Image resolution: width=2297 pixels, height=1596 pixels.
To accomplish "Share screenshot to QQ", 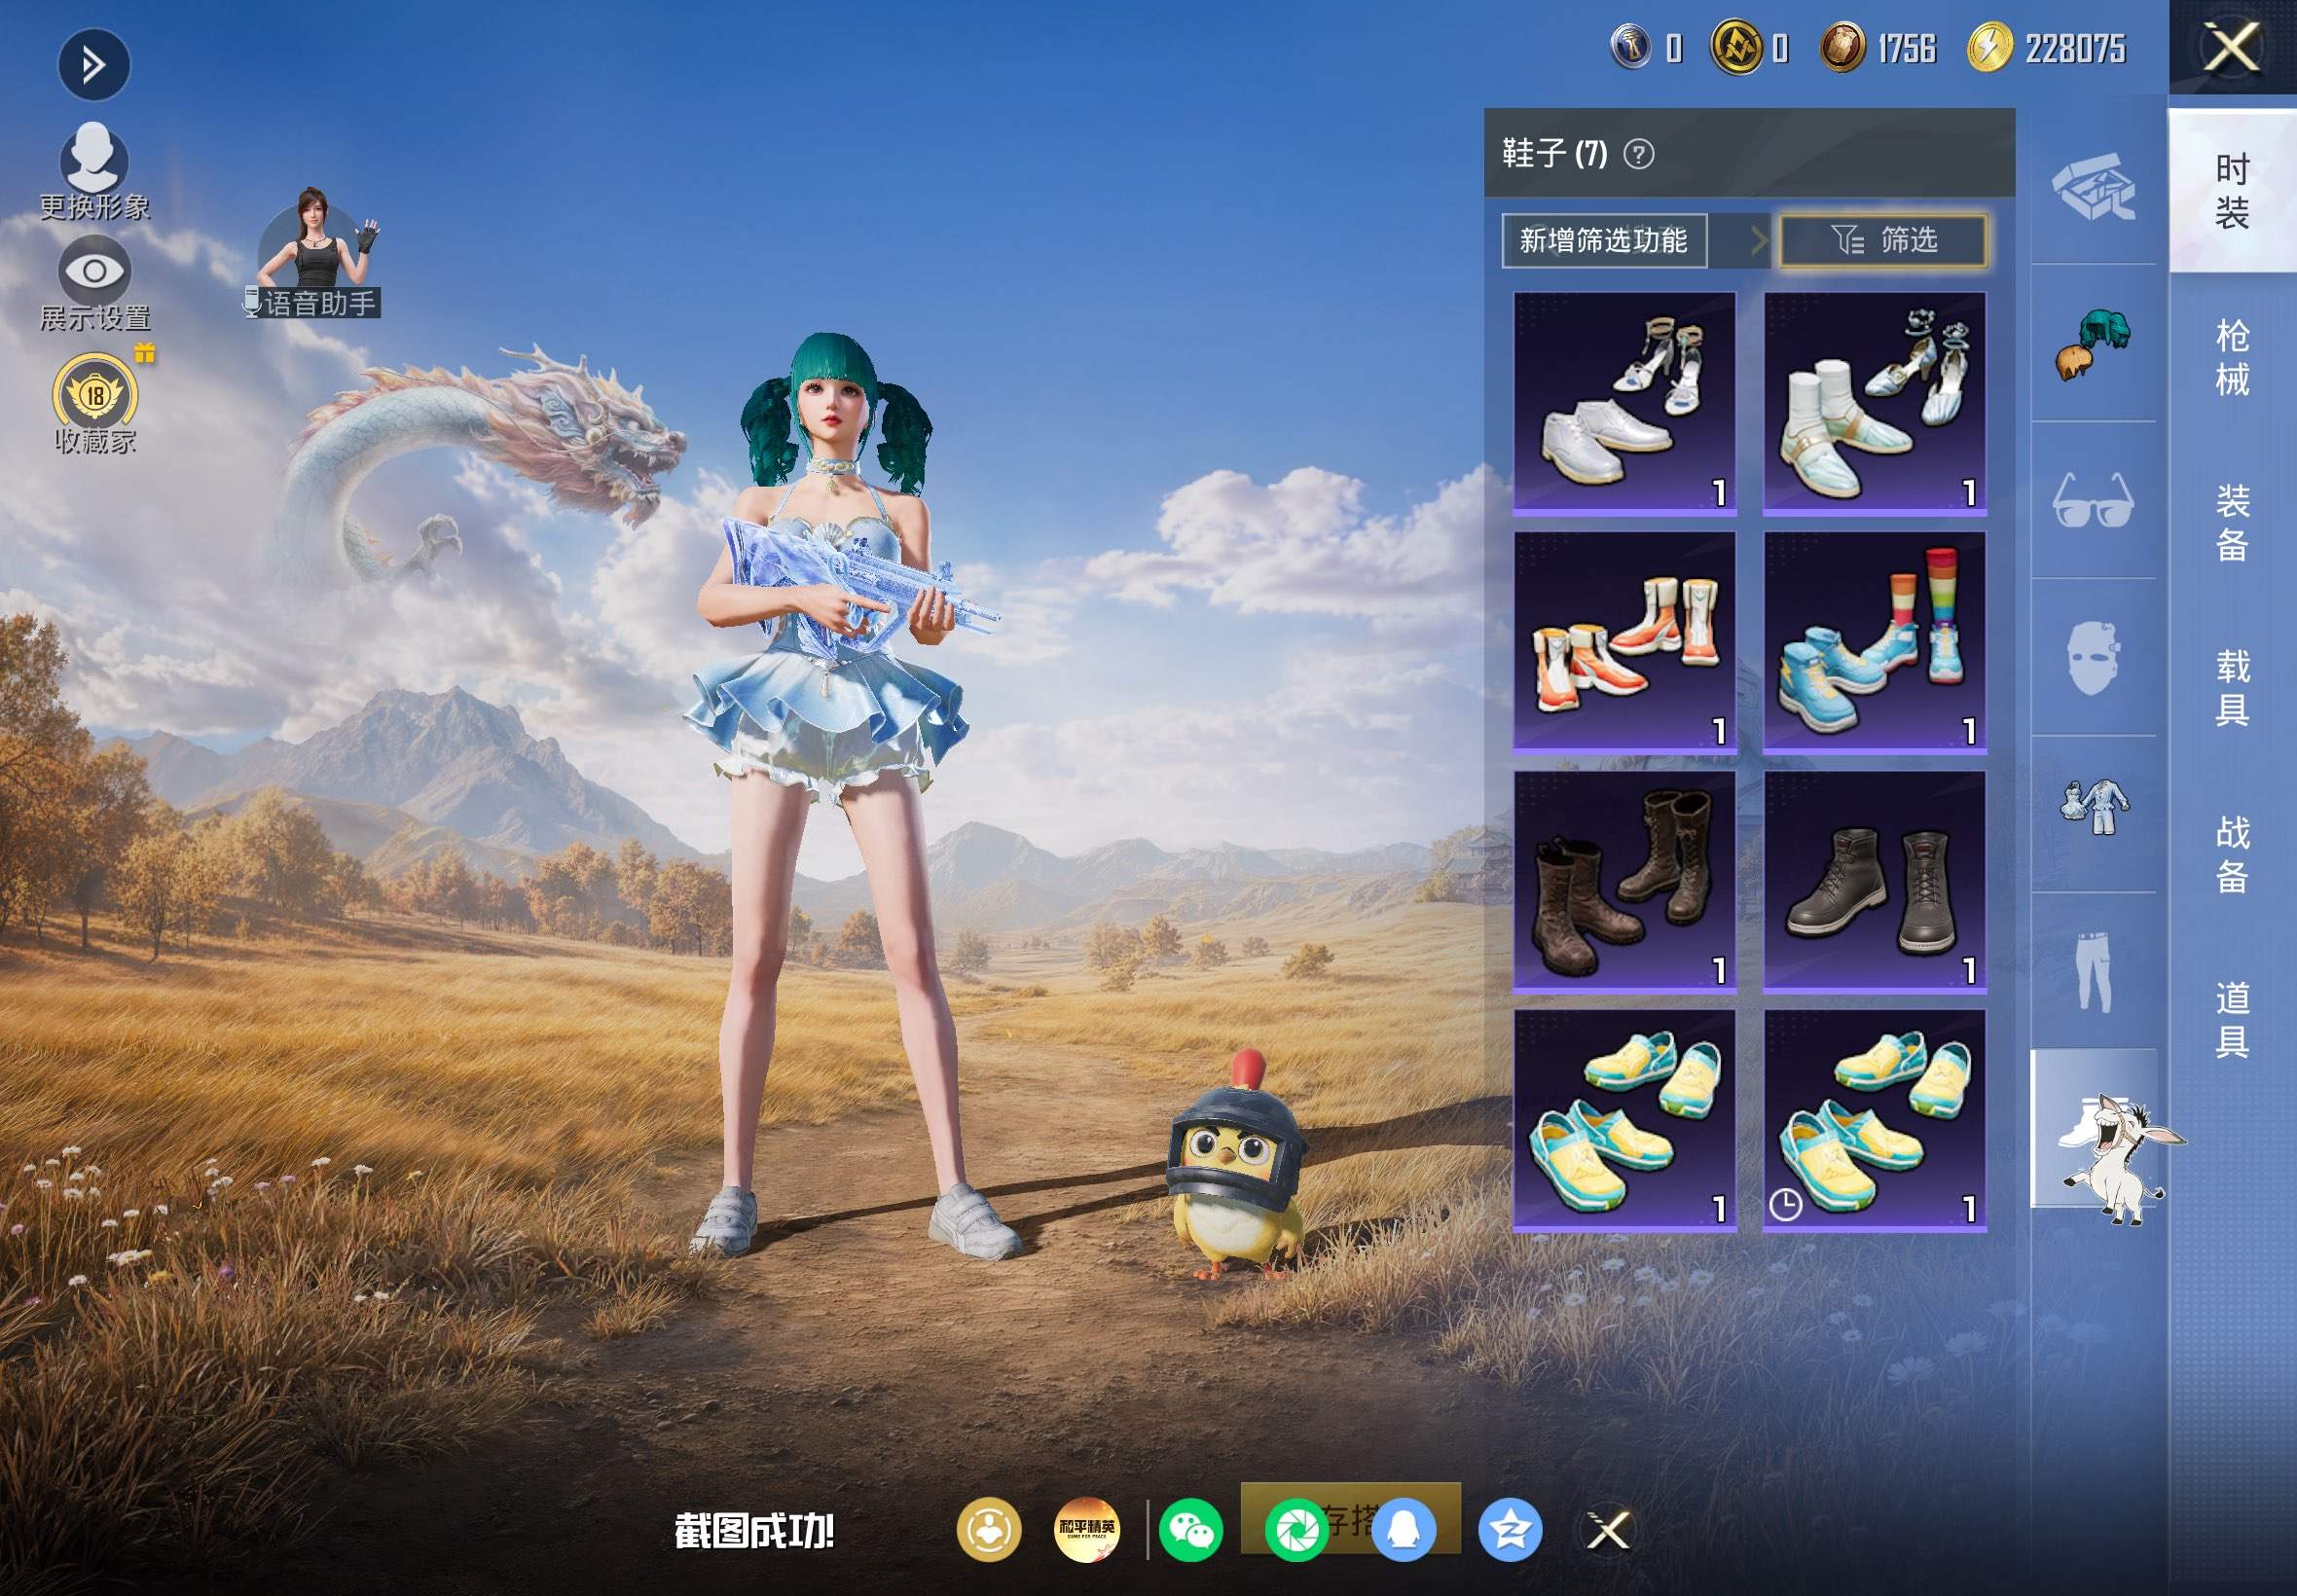I will pos(1404,1530).
